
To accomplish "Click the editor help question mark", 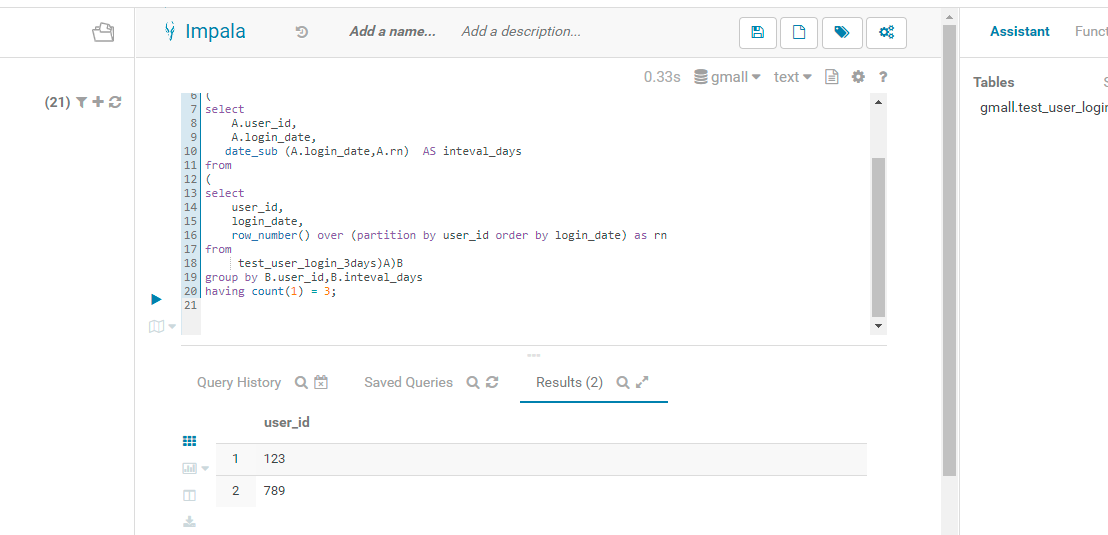I will pos(883,77).
